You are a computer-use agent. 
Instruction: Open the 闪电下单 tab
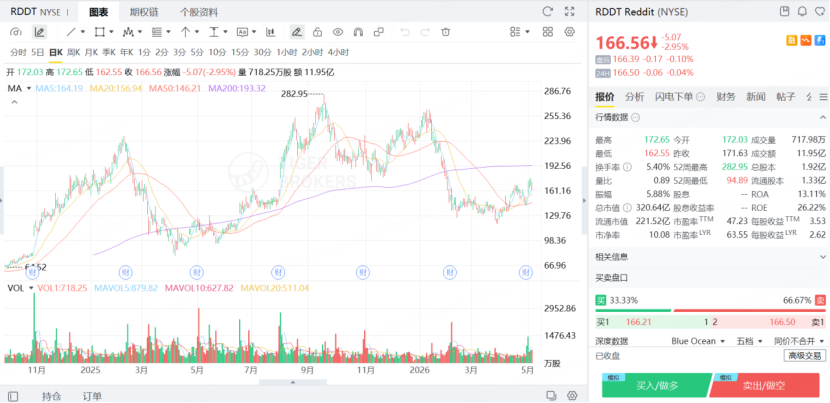[x=680, y=96]
